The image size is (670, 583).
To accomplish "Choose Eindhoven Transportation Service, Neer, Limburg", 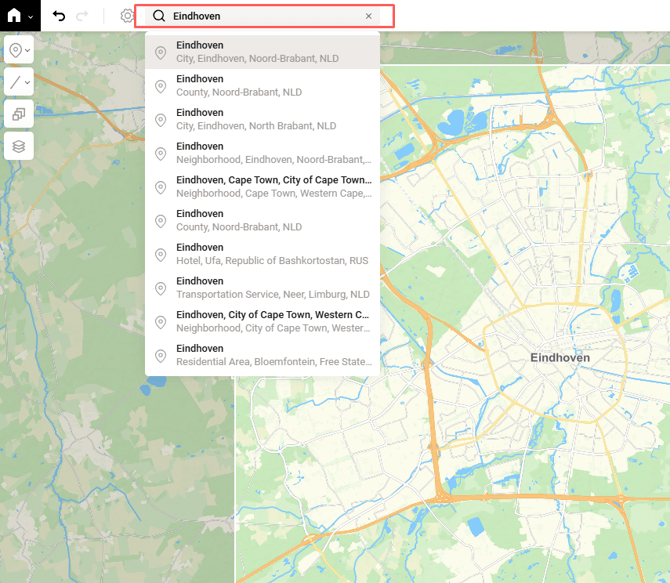I will click(262, 288).
